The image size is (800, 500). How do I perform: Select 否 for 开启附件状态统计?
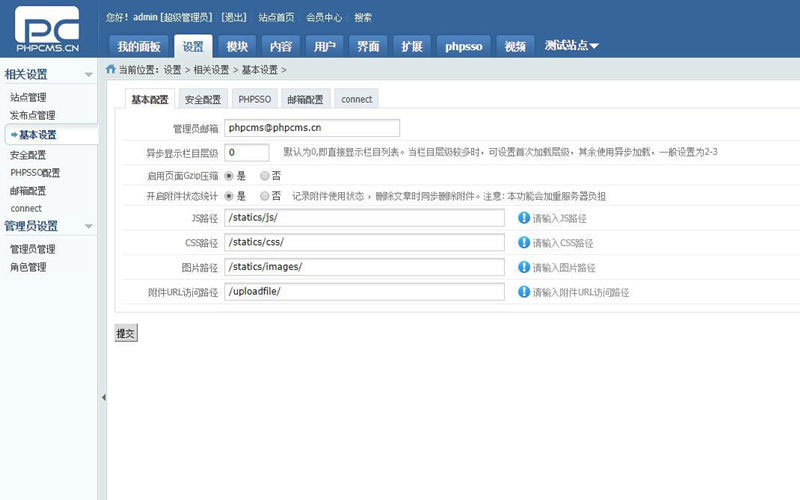pos(265,196)
